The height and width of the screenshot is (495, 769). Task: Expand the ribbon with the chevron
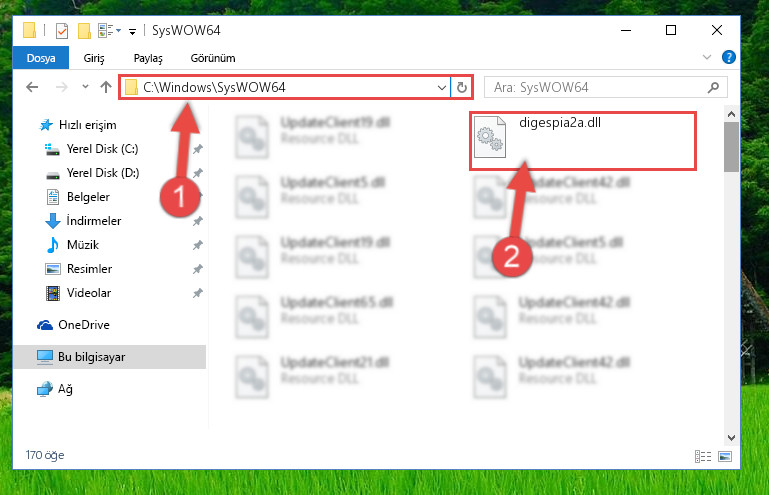707,57
